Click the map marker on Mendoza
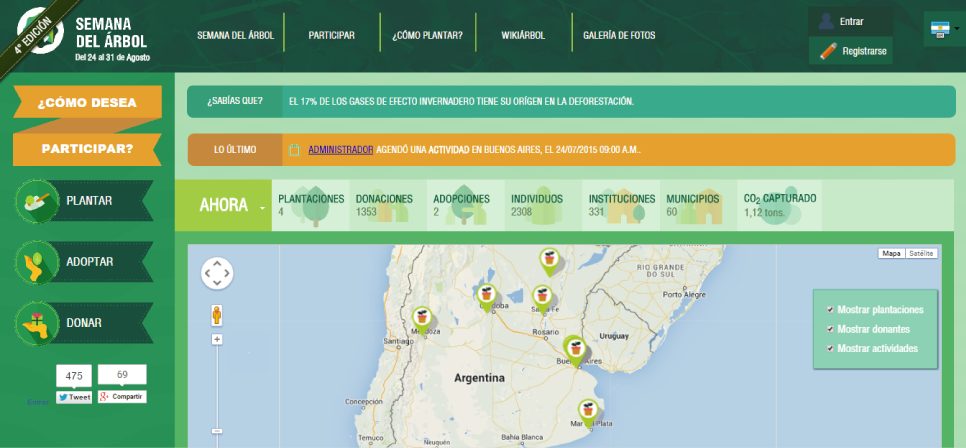 422,319
